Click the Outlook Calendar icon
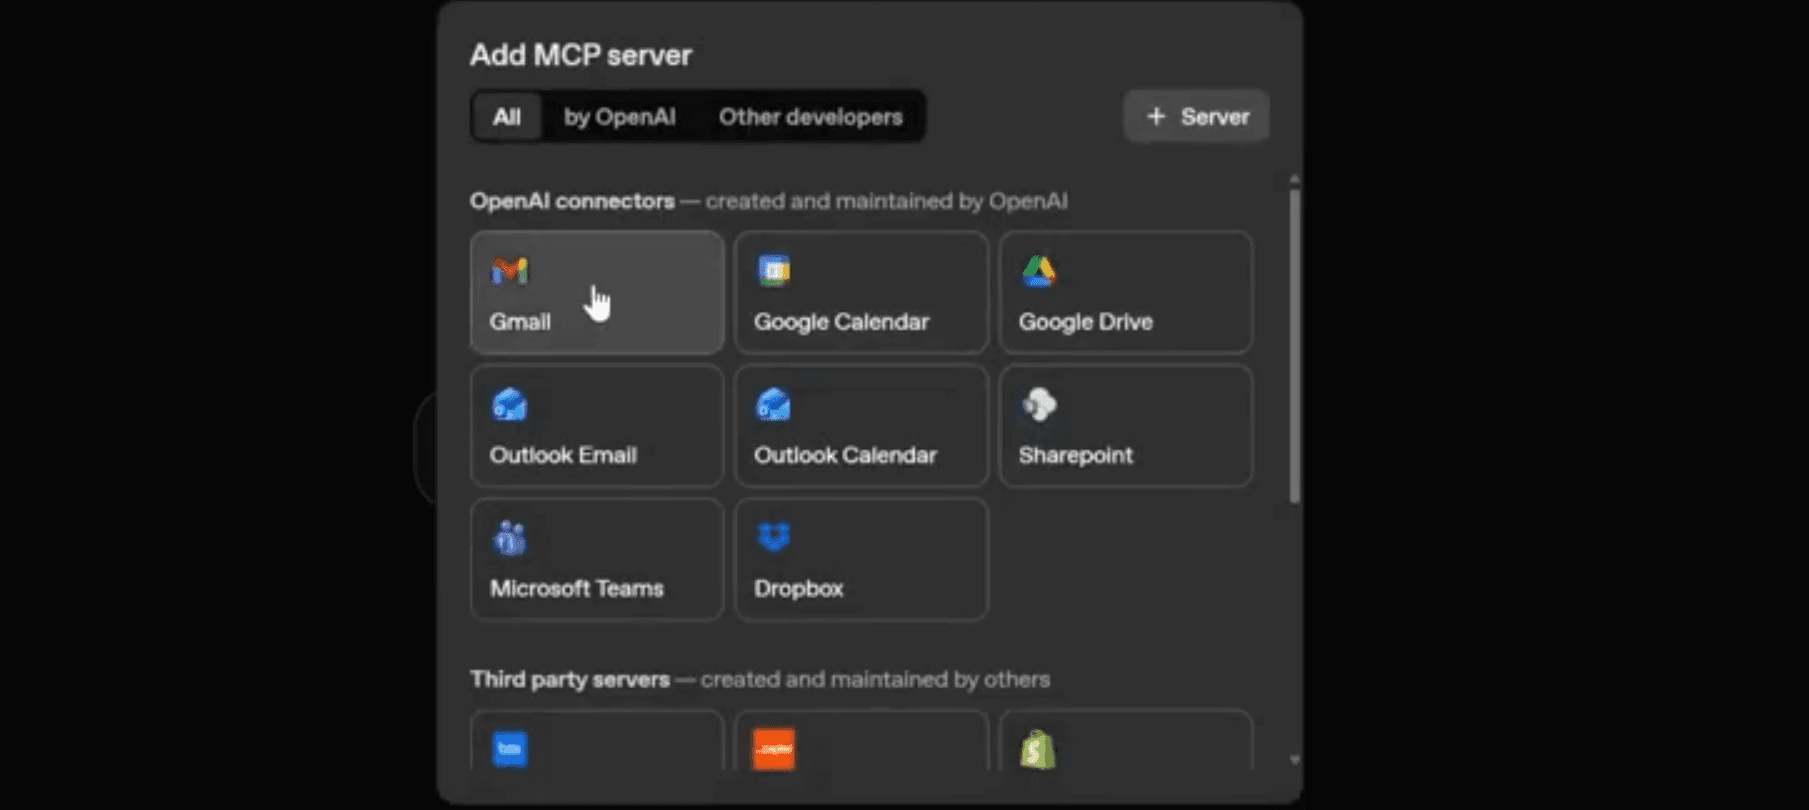This screenshot has width=1809, height=810. [774, 405]
